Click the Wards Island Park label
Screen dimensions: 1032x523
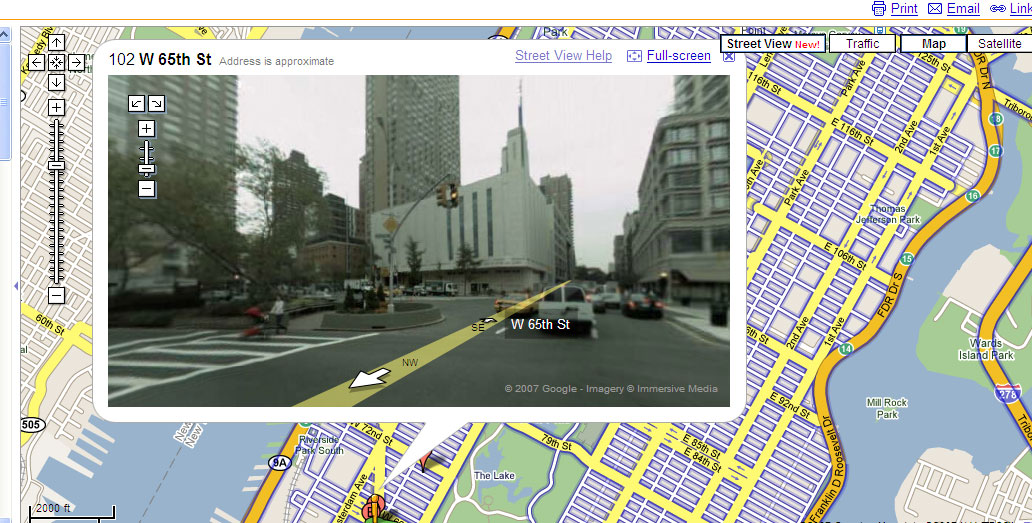pyautogui.click(x=986, y=349)
